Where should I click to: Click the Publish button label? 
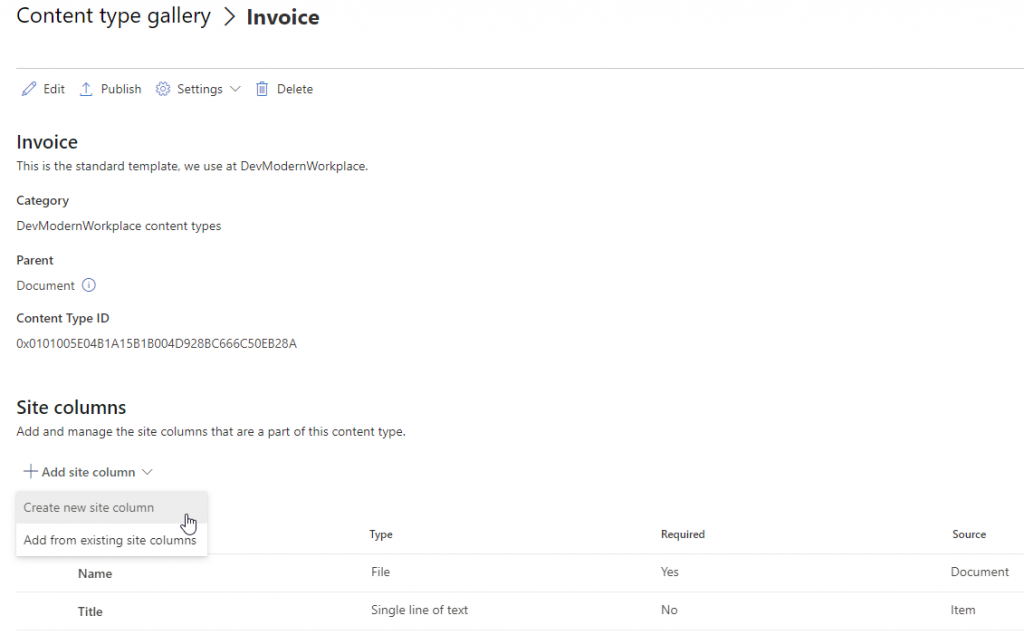120,88
